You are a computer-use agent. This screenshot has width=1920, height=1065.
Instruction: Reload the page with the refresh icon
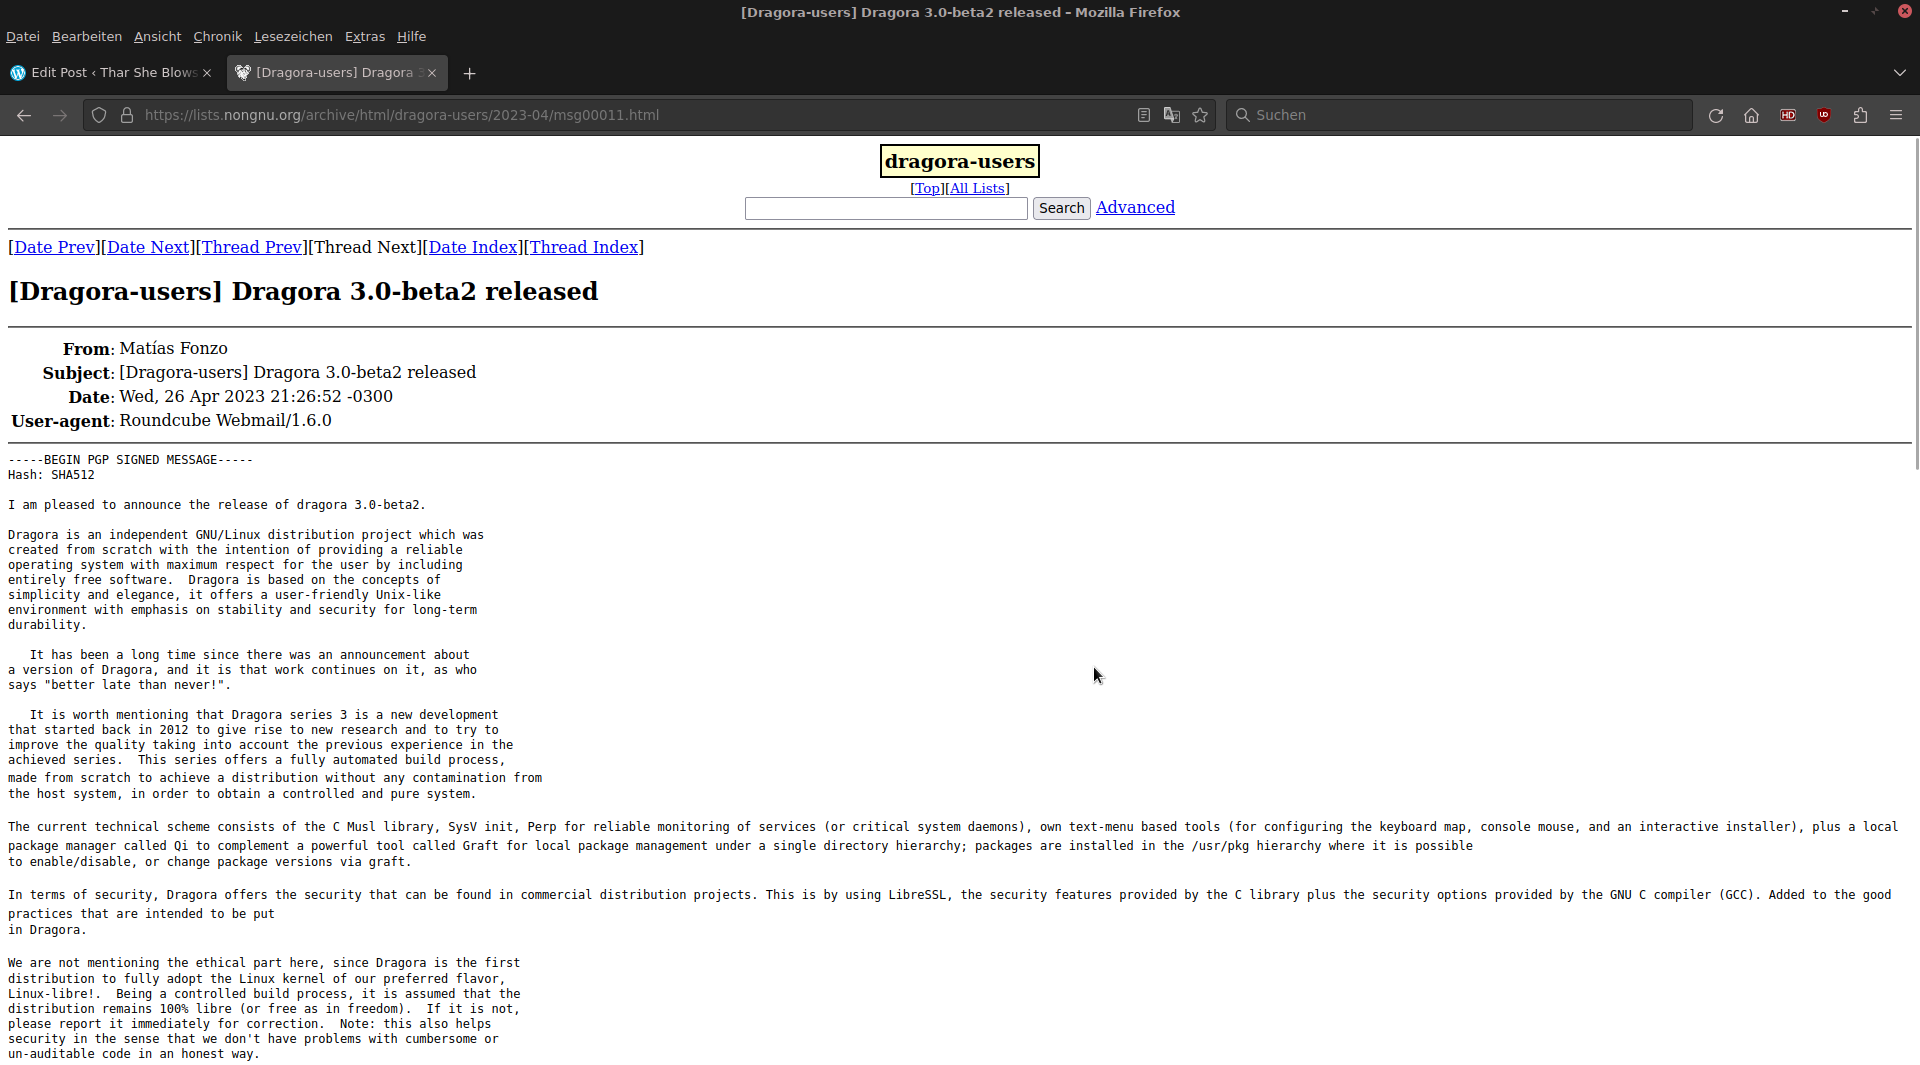1716,115
